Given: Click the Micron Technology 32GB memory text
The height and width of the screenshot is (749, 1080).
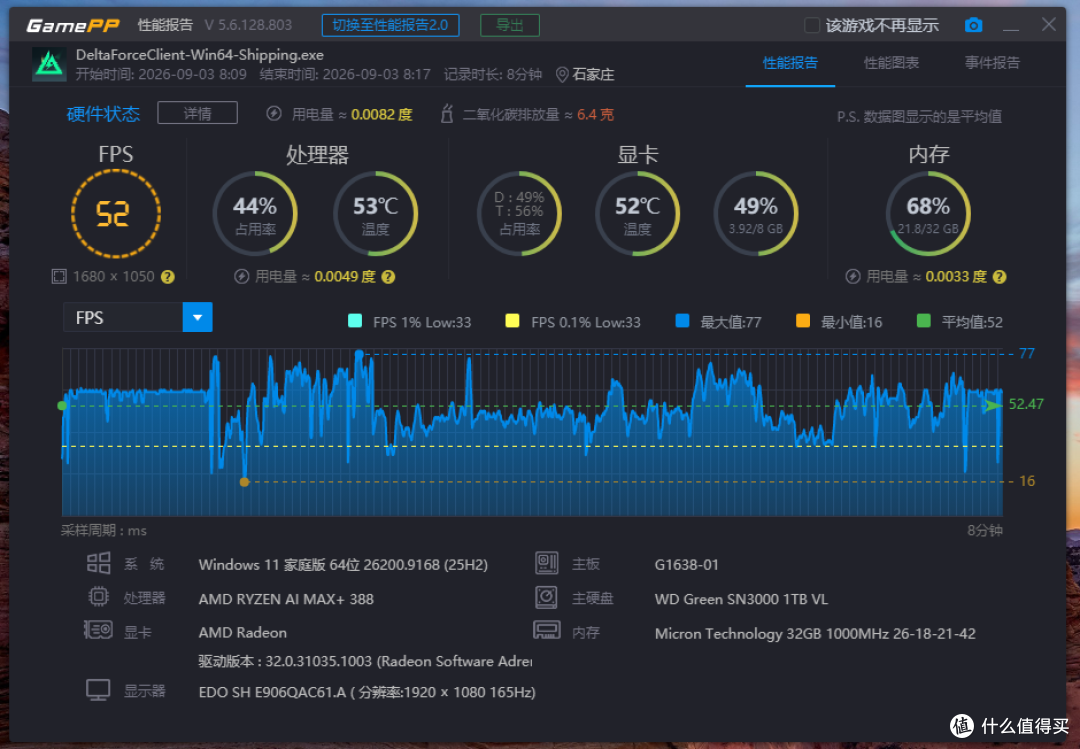Looking at the screenshot, I should click(815, 633).
